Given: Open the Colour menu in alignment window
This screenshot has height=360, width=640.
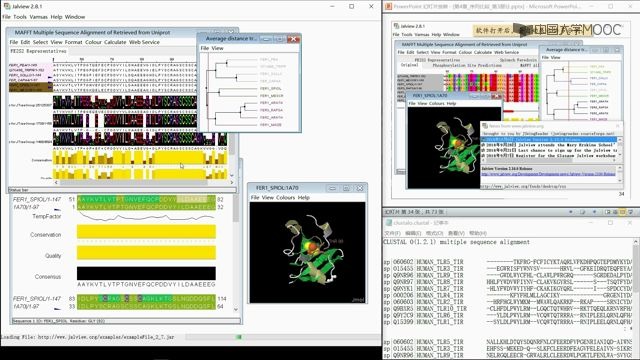Looking at the screenshot, I should 93,42.
